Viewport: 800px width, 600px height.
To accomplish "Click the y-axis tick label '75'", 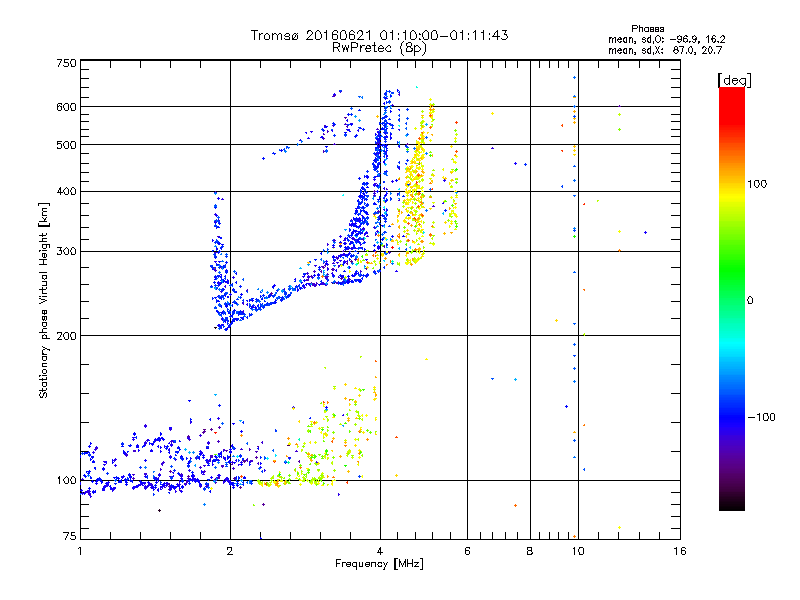I will point(70,536).
